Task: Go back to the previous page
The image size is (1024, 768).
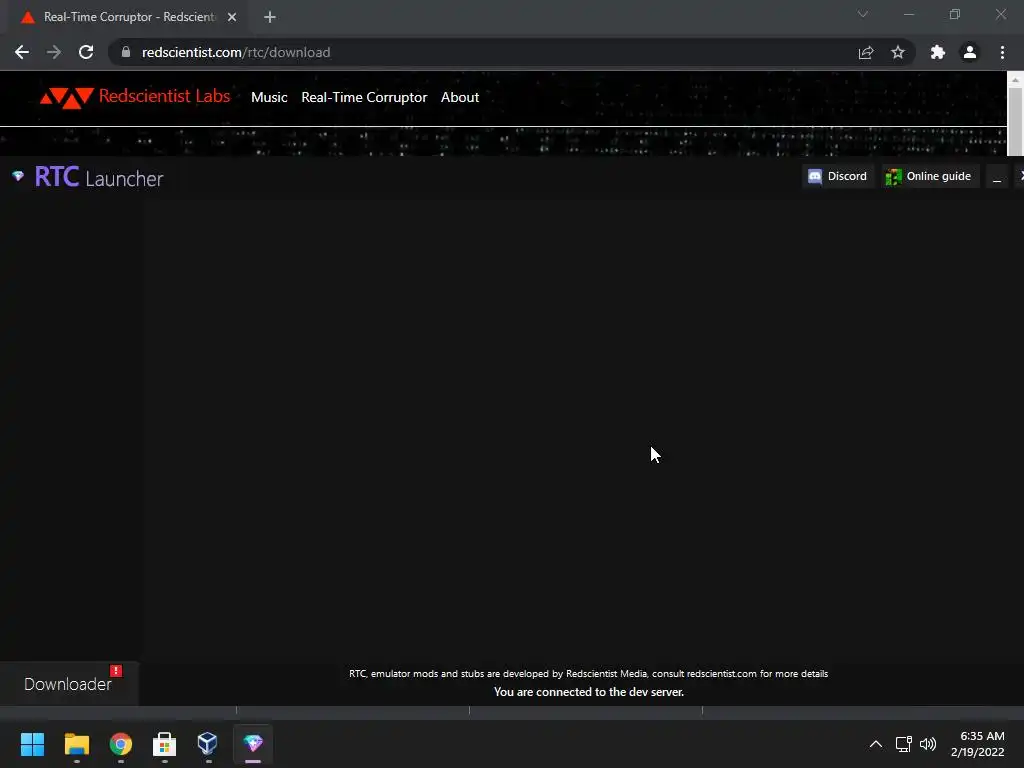Action: 22,52
